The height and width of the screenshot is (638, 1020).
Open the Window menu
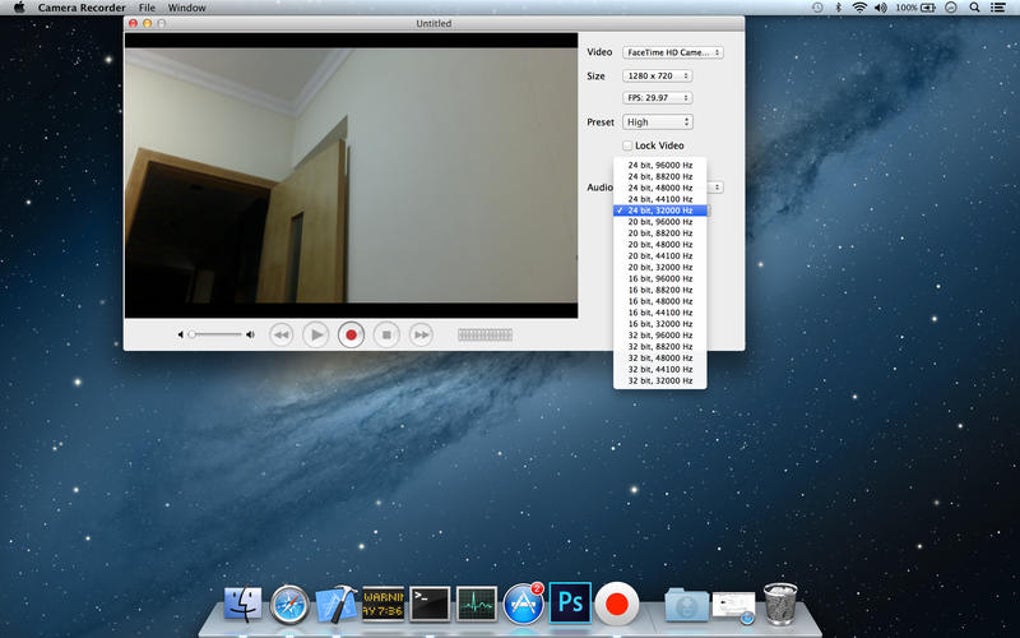click(187, 8)
